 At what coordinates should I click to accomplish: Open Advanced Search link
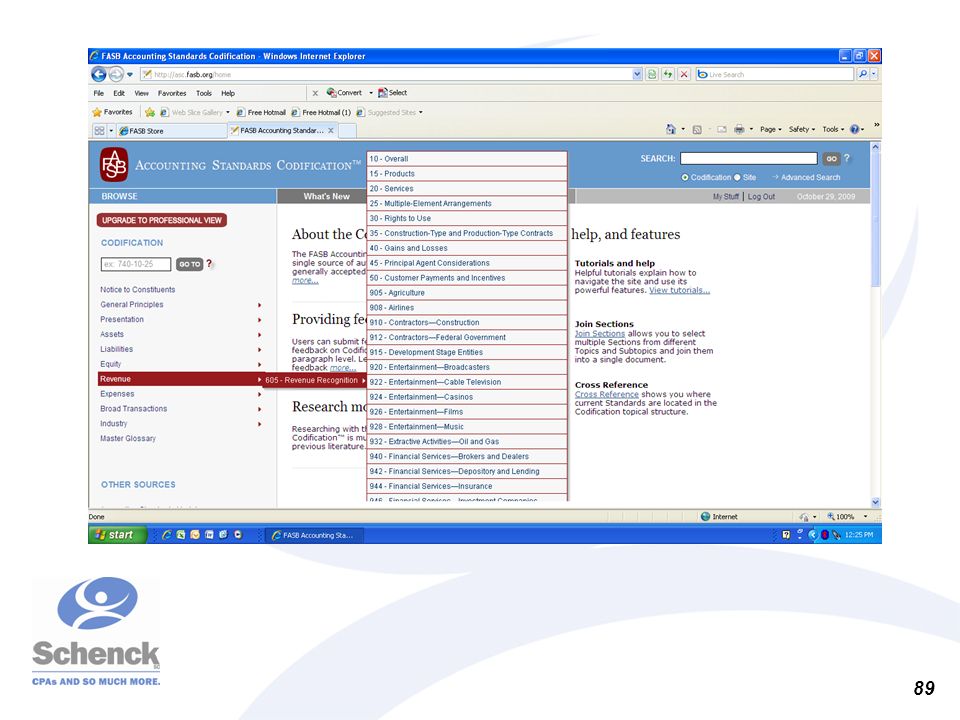(x=810, y=178)
